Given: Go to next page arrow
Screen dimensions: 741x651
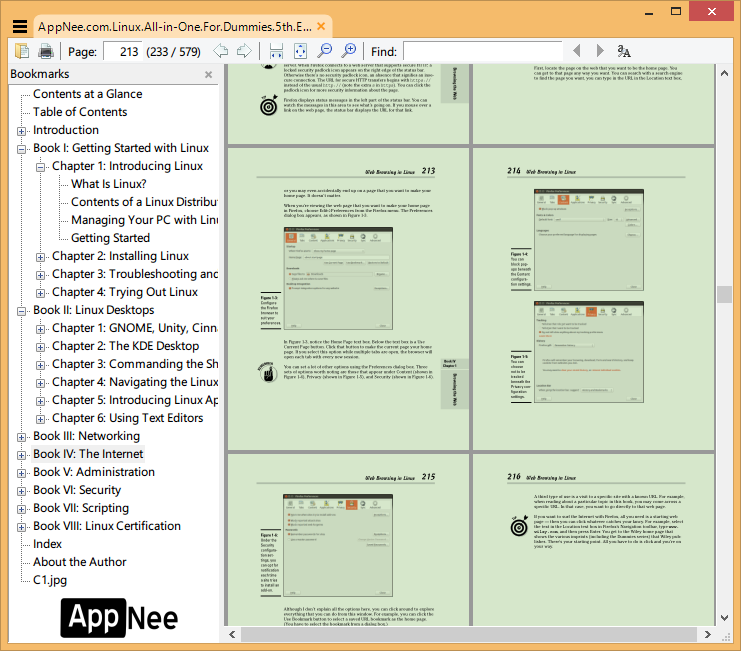Looking at the screenshot, I should (x=244, y=51).
